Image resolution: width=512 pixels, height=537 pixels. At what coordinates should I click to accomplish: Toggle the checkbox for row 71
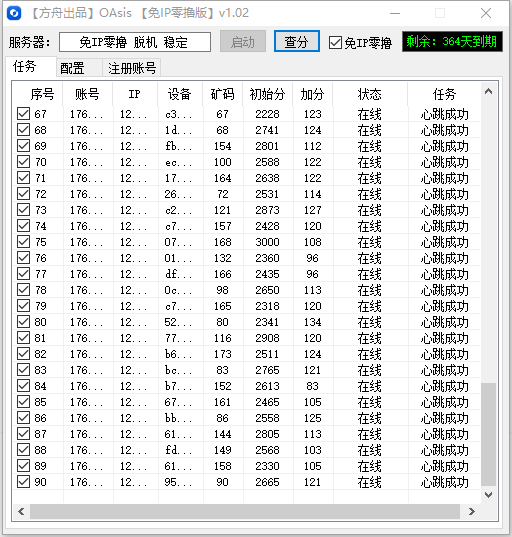[x=23, y=178]
